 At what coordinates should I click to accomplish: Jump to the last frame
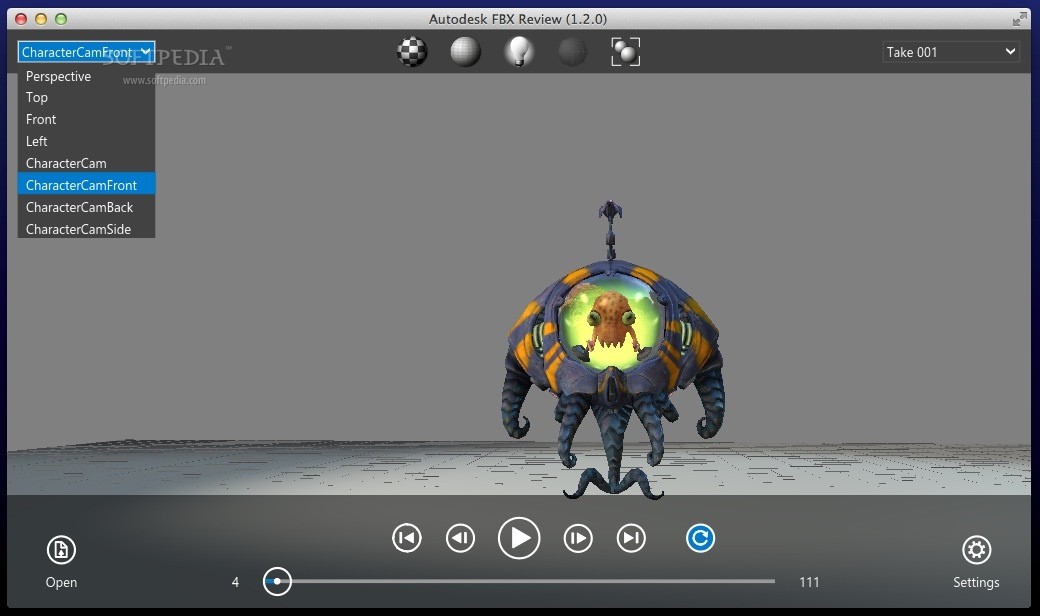(631, 538)
